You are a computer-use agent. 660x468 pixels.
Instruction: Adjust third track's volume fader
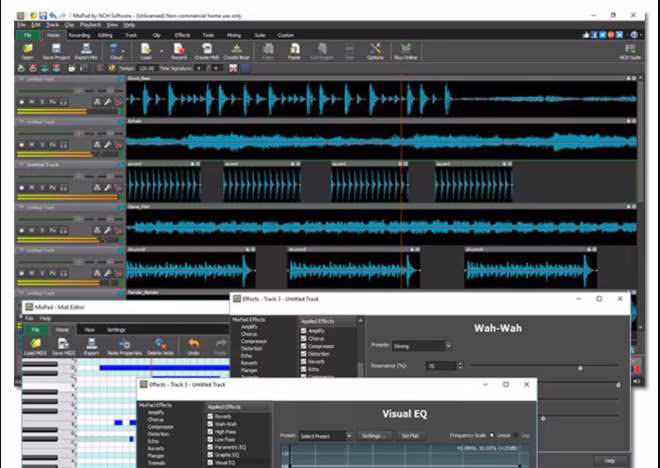coord(79,176)
